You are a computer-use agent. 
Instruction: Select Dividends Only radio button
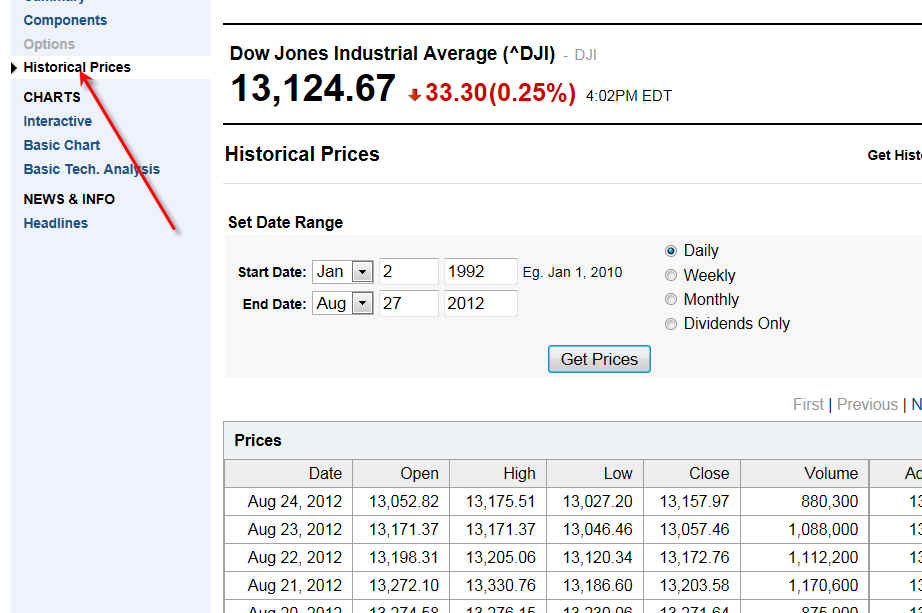click(x=671, y=324)
